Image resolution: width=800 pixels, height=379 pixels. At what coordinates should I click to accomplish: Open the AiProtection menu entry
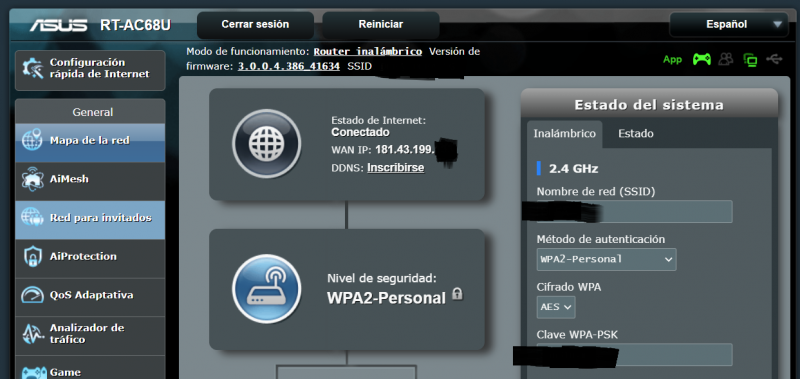[x=90, y=259]
